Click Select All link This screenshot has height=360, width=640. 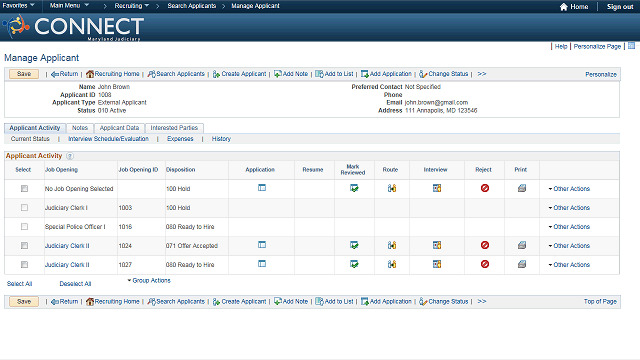[19, 284]
